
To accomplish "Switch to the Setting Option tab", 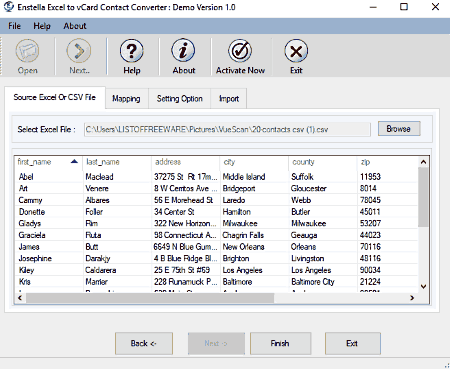I will coord(180,99).
